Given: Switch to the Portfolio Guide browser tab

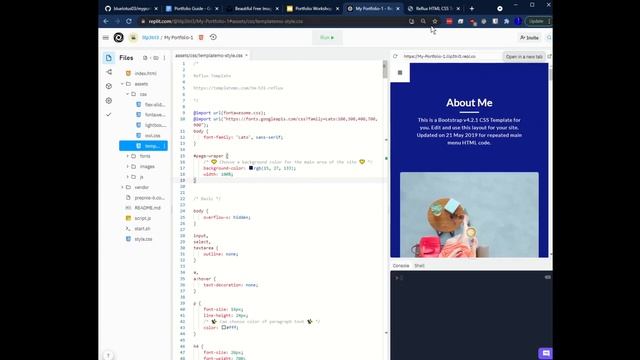Looking at the screenshot, I should point(192,9).
